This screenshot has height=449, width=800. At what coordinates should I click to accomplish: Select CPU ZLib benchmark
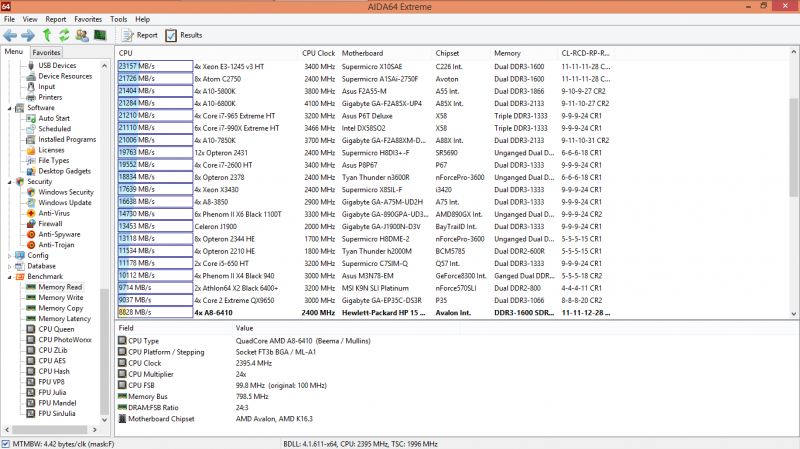[x=53, y=350]
